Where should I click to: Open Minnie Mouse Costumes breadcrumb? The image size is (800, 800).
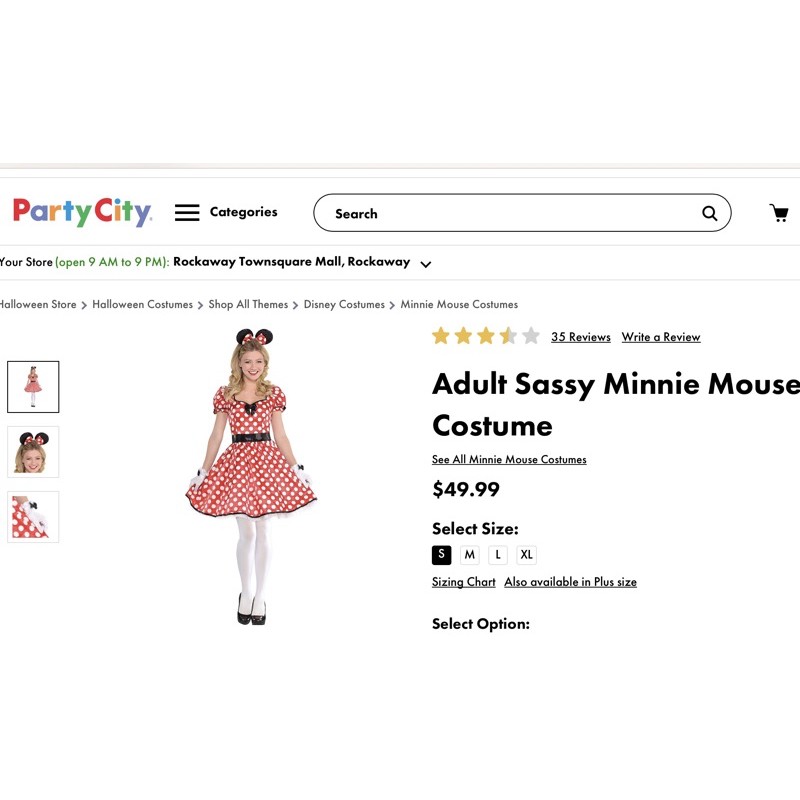(459, 304)
